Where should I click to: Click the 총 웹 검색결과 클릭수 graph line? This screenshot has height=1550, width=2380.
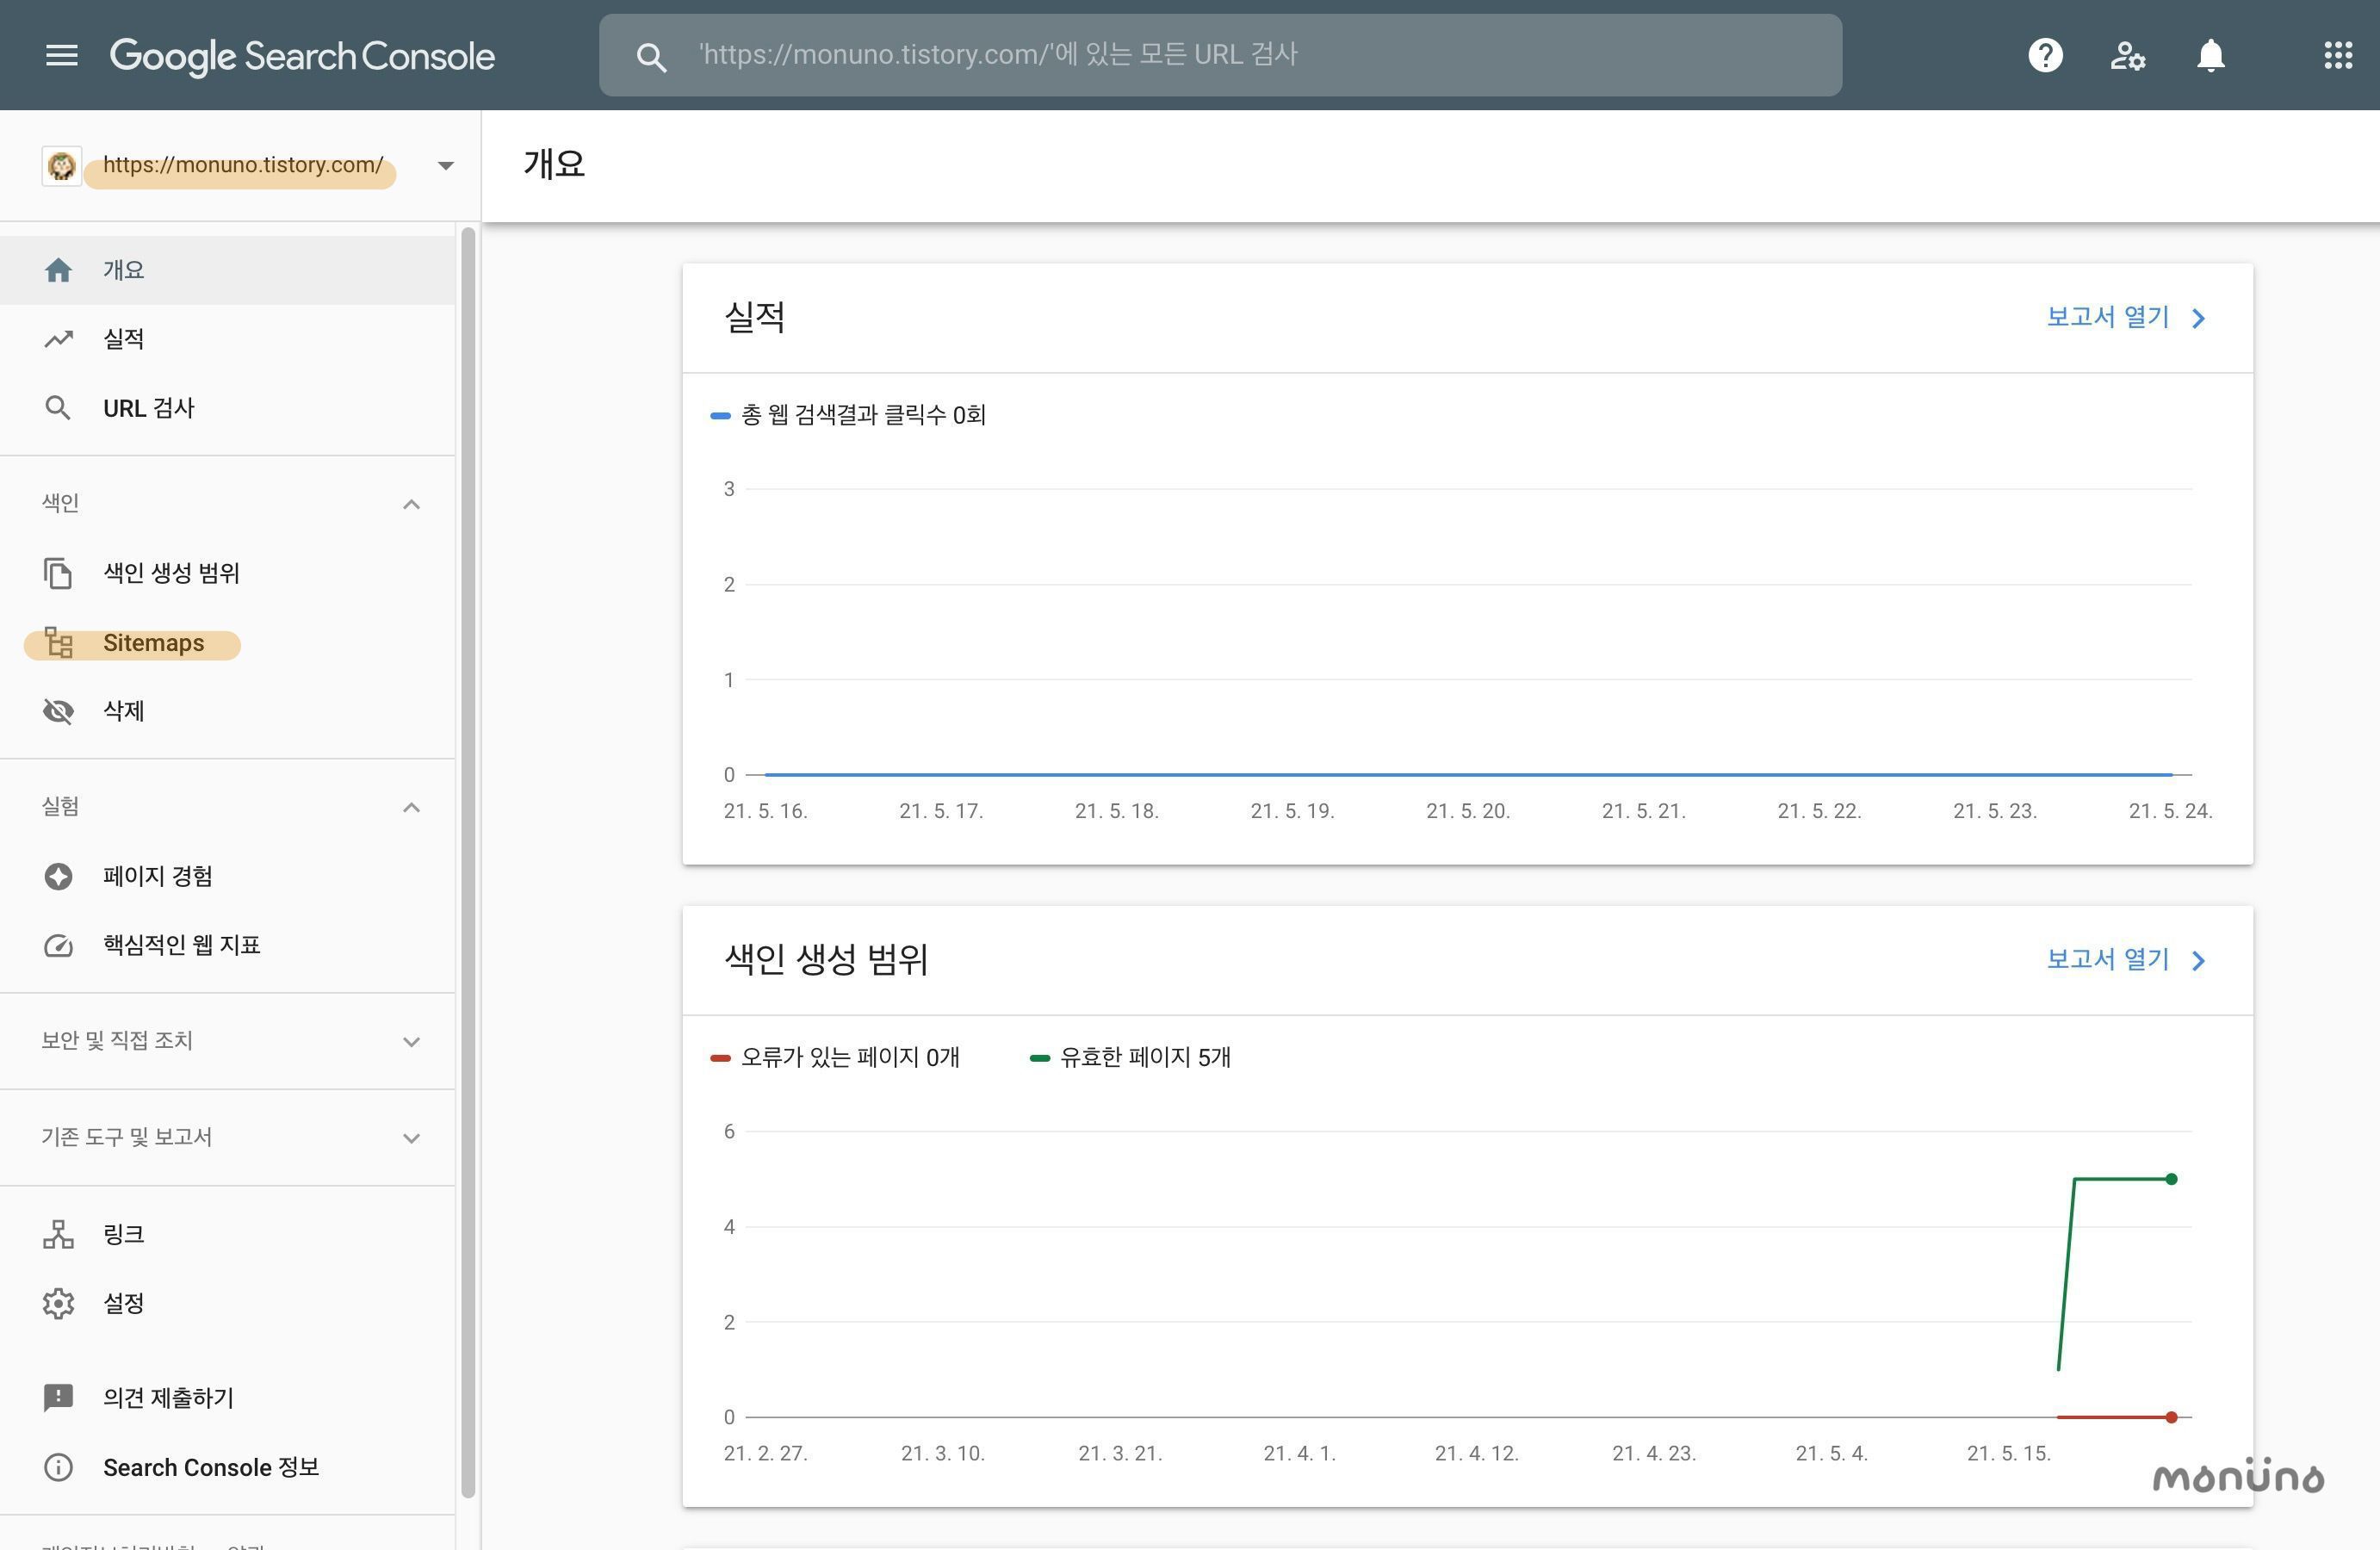[x=1457, y=776]
